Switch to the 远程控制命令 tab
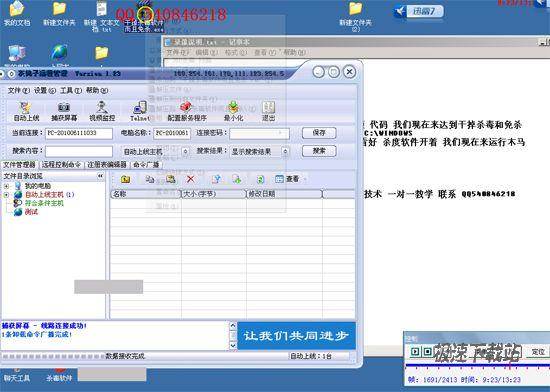550x392 pixels. pos(61,164)
